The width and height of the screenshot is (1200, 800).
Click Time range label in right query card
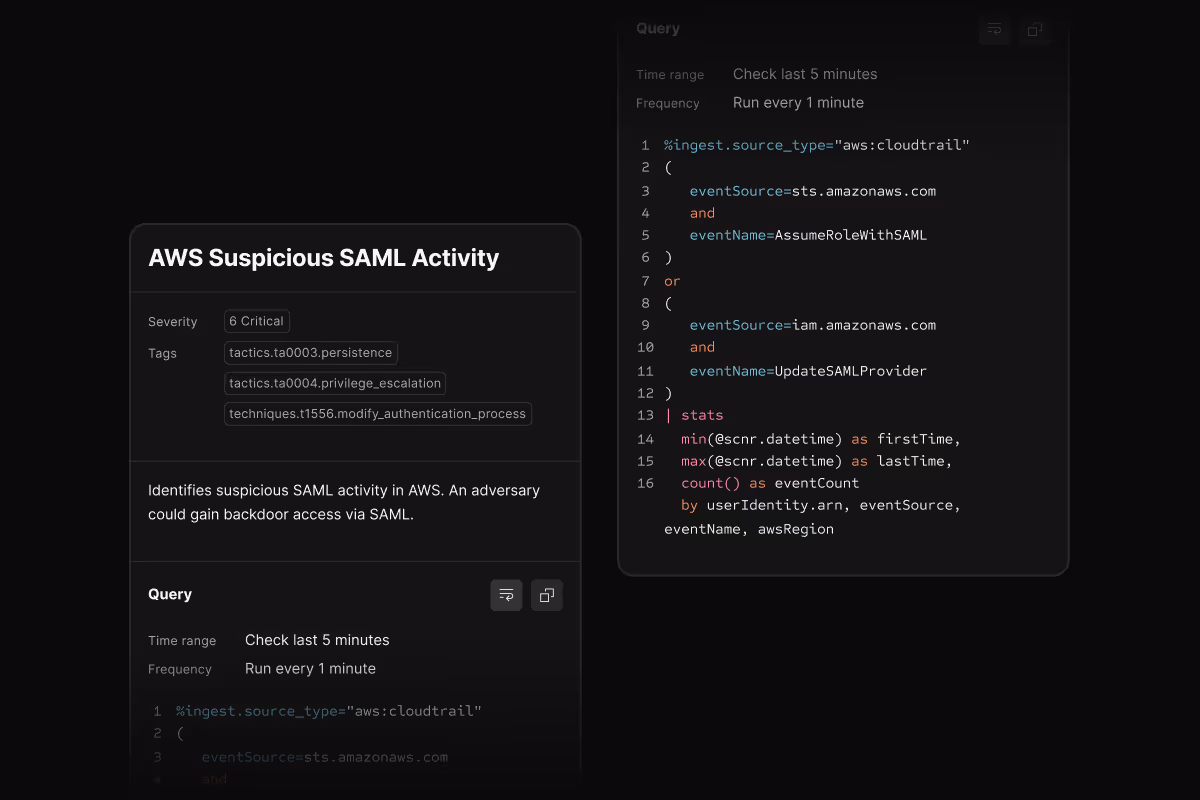(x=670, y=75)
